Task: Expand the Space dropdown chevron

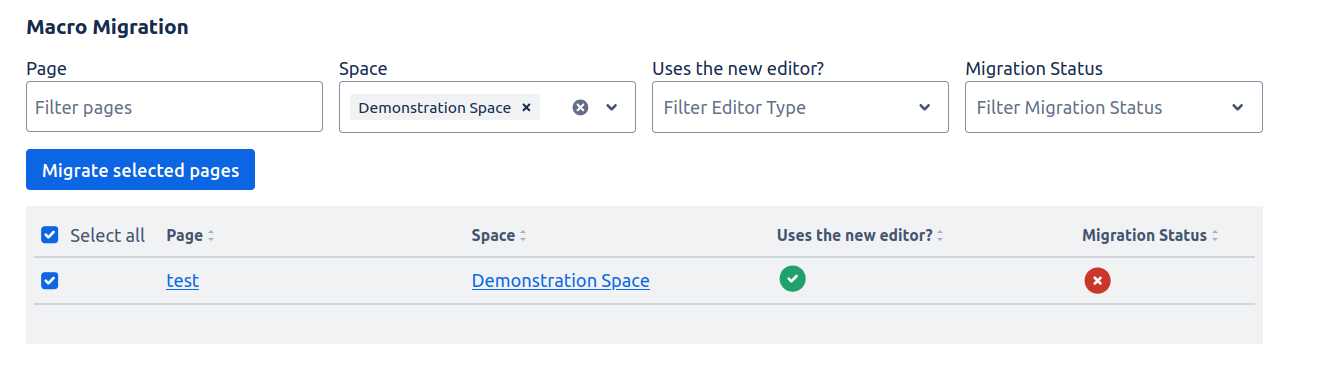Action: point(612,107)
